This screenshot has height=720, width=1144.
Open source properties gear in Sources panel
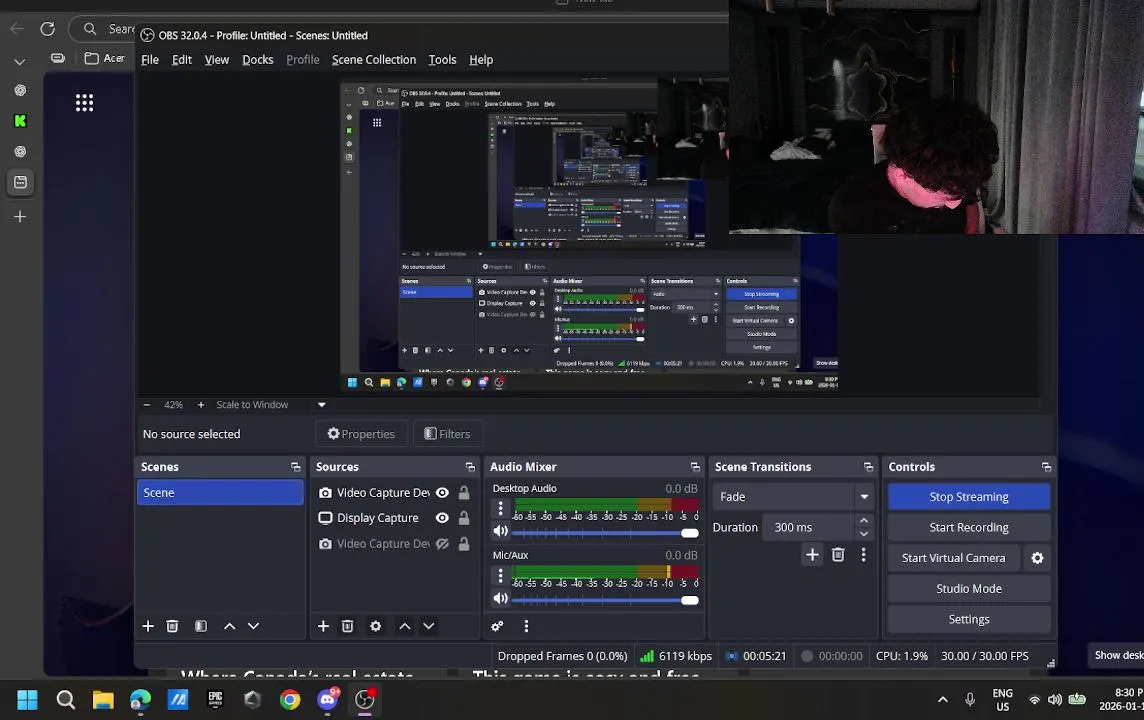[375, 626]
